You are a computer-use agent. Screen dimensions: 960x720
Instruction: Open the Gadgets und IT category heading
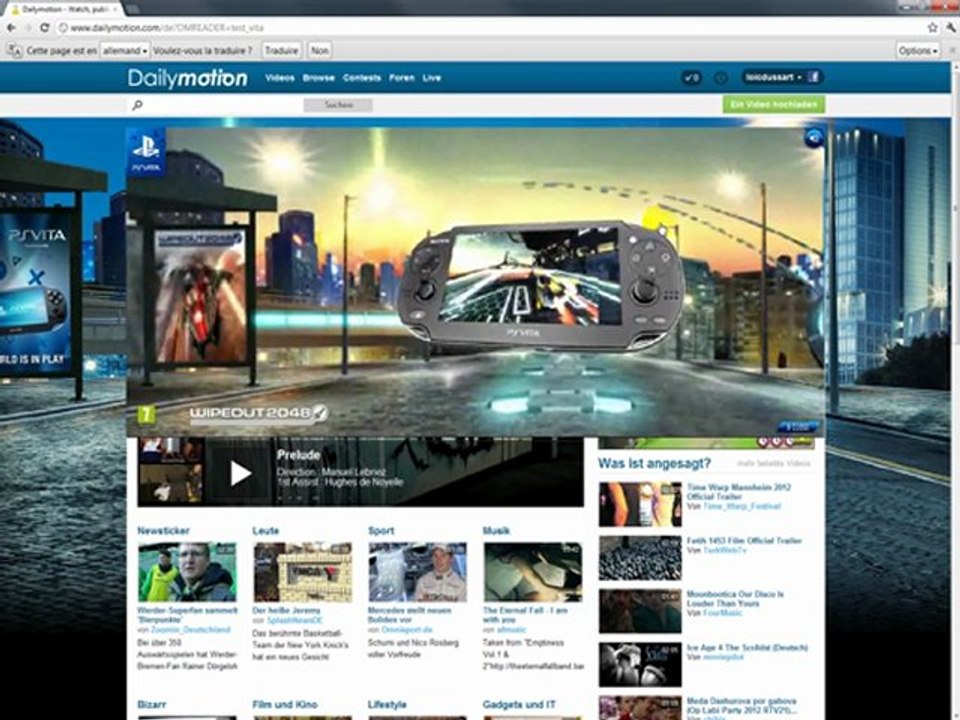point(519,705)
